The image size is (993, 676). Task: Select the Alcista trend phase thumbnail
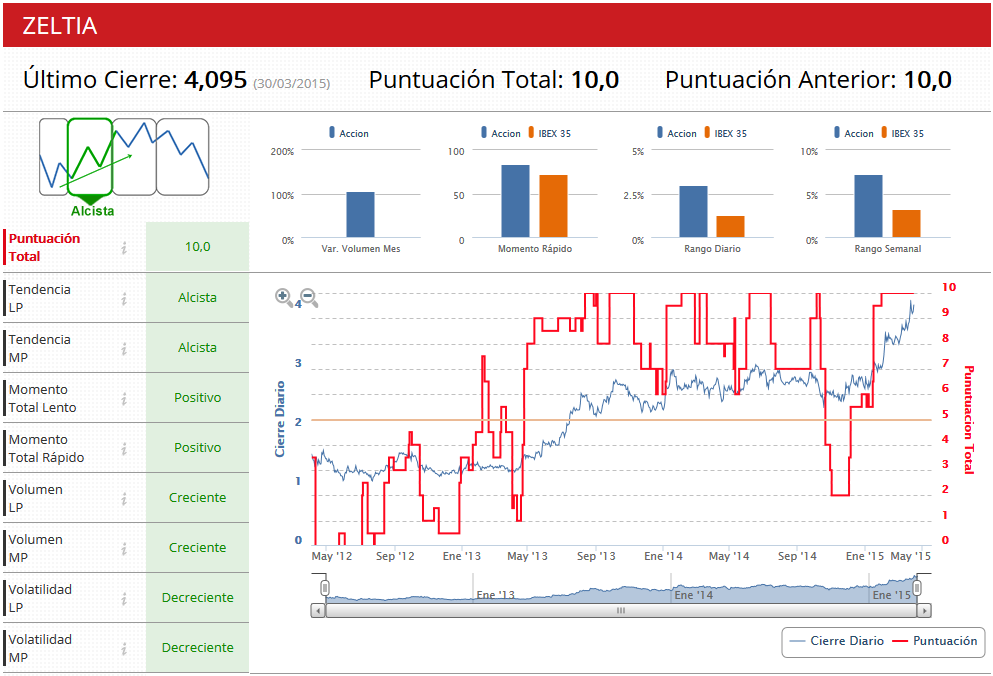[x=90, y=156]
